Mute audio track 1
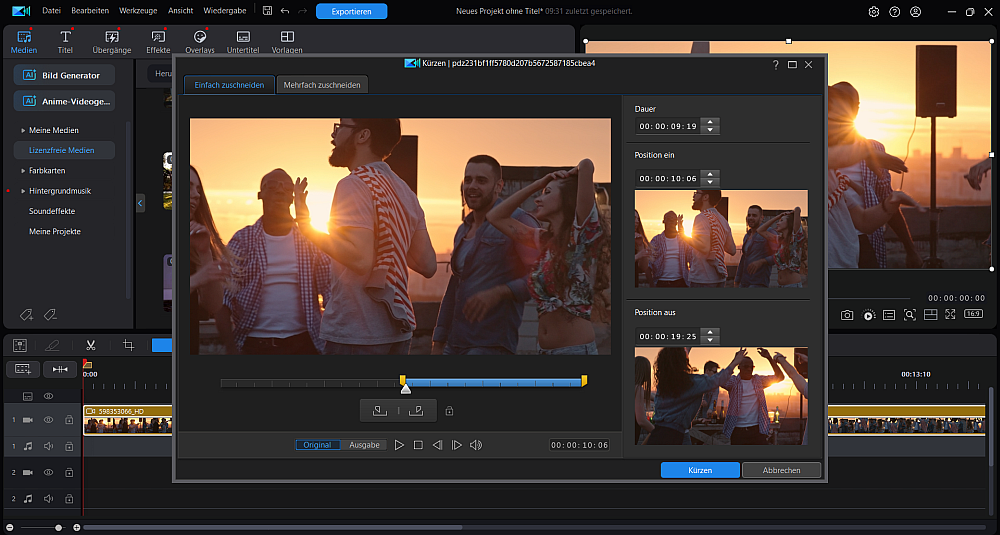The height and width of the screenshot is (535, 1000). click(48, 446)
